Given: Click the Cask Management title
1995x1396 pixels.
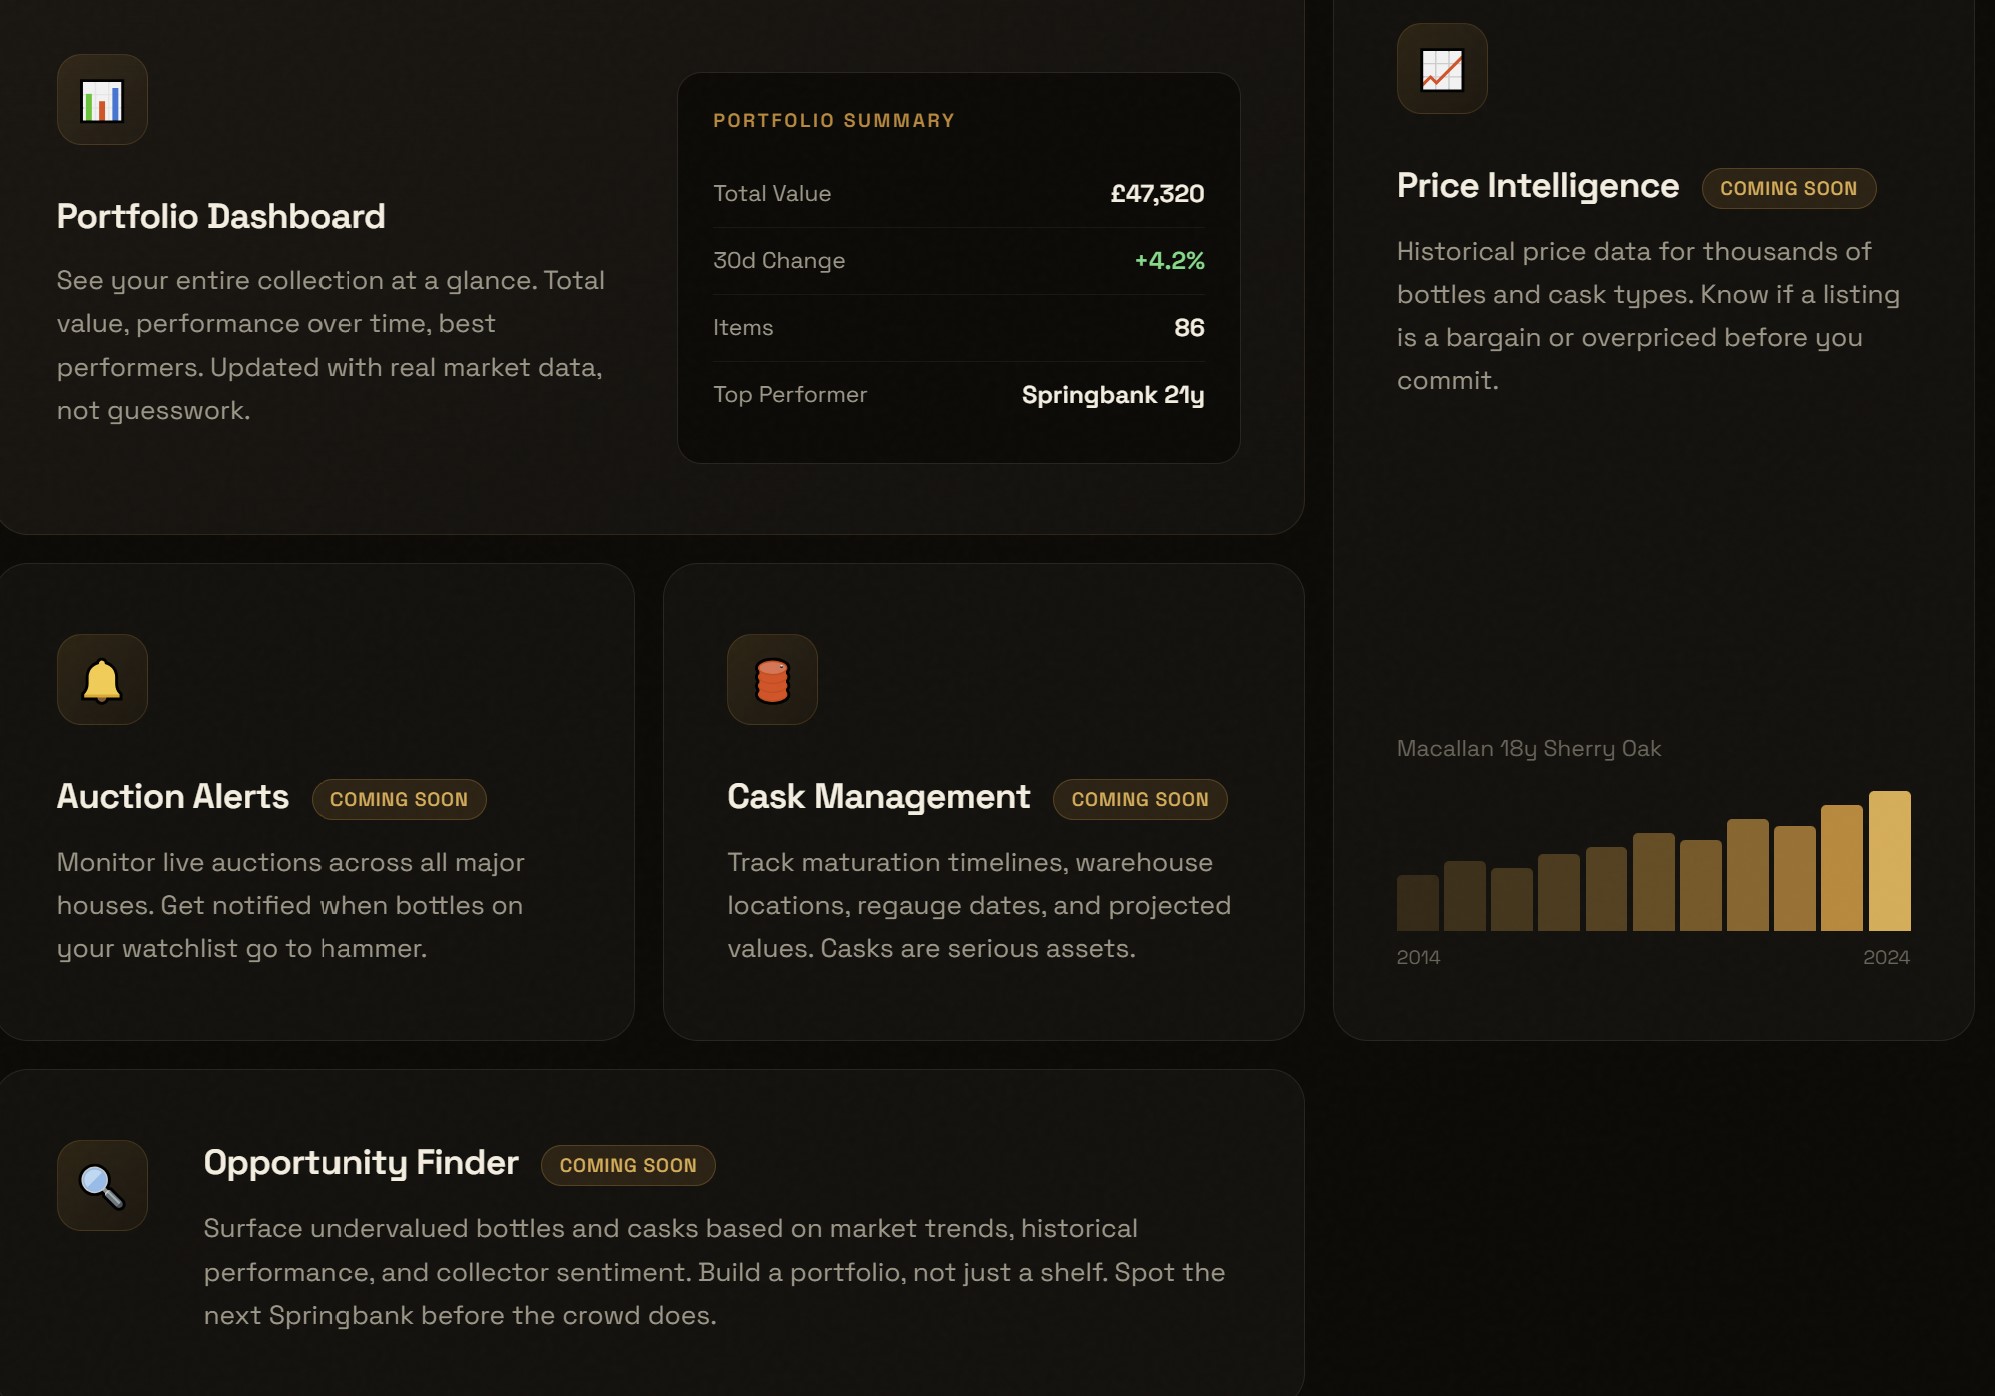Looking at the screenshot, I should 878,797.
